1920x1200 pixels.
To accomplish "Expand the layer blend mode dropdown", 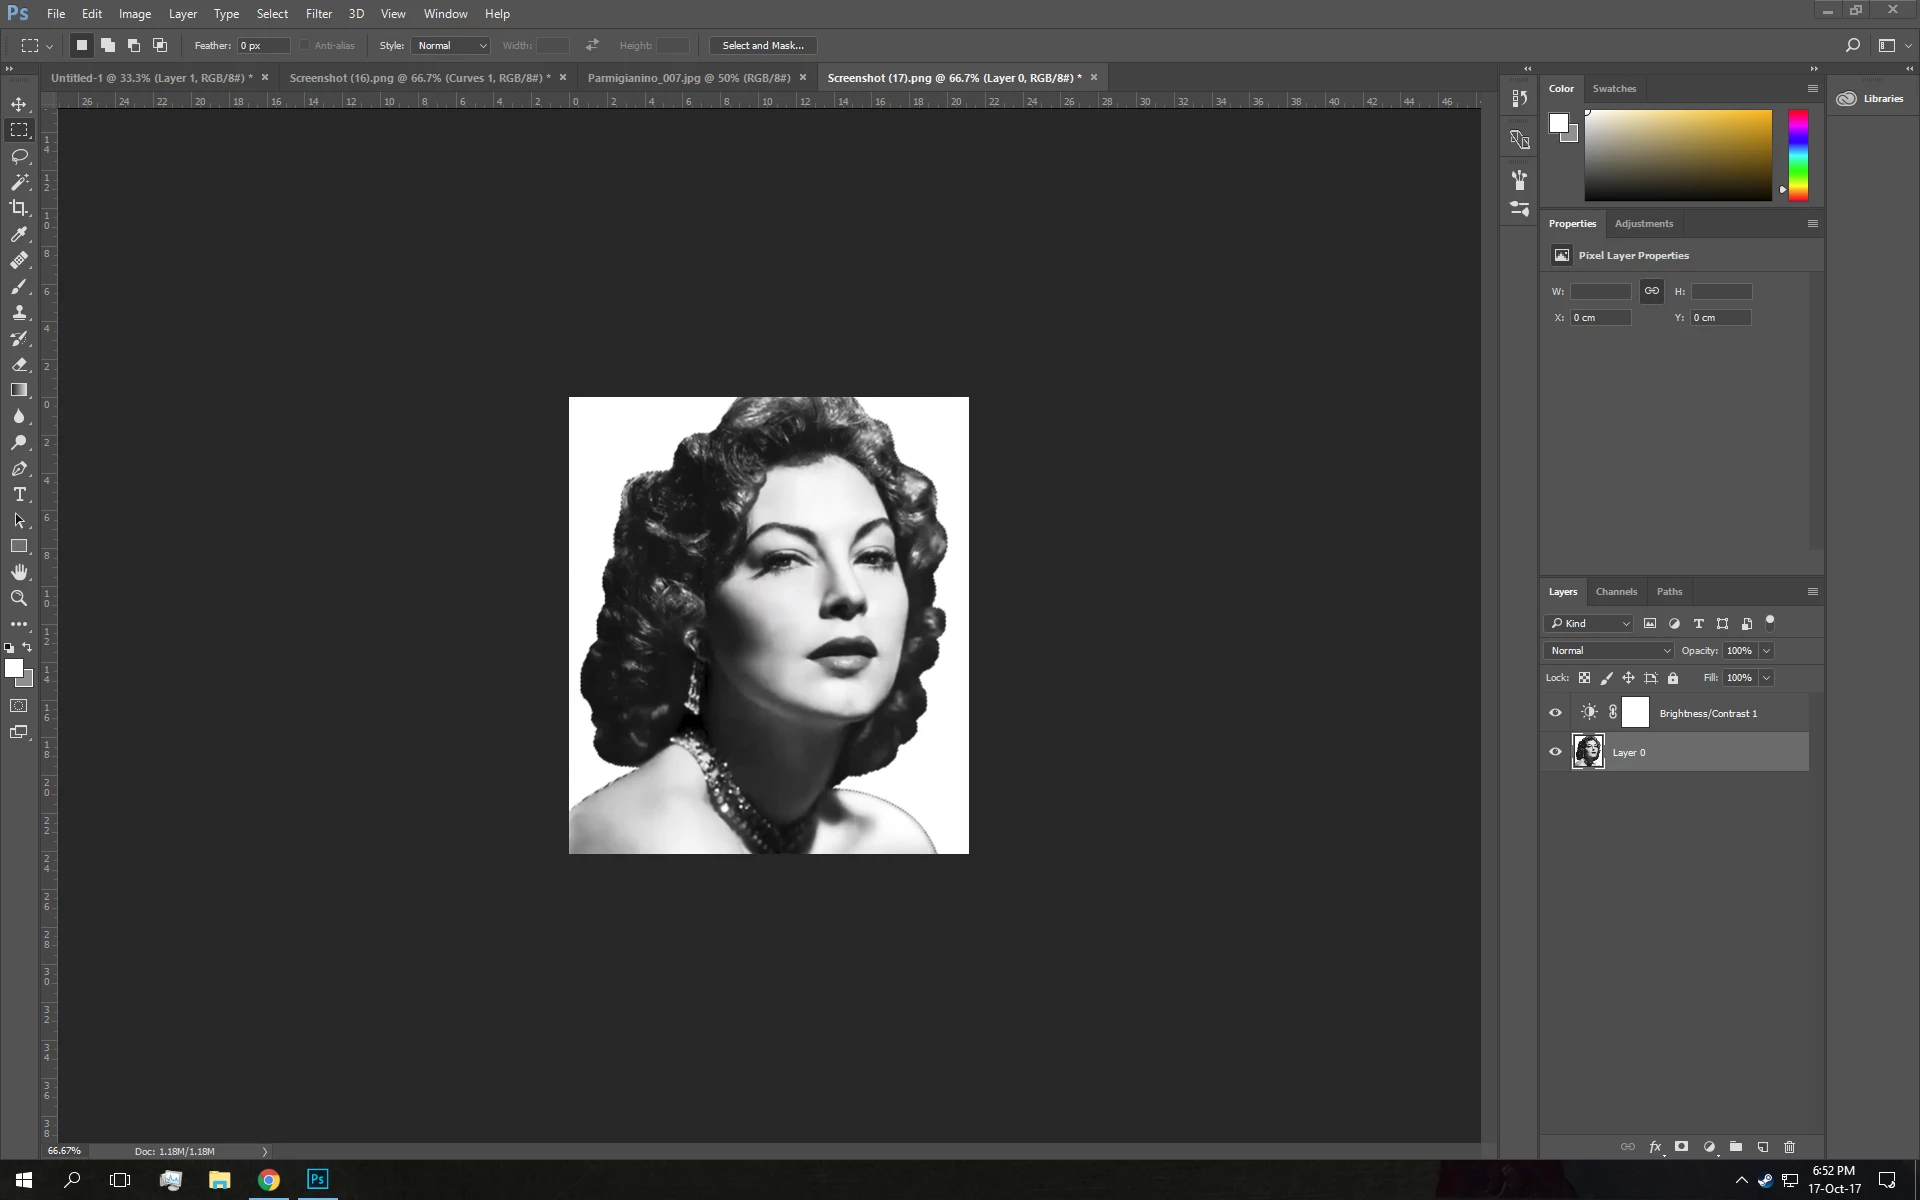I will click(1608, 651).
